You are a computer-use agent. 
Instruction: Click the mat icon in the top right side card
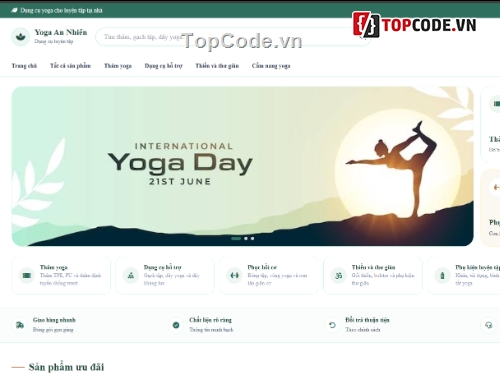point(496,104)
